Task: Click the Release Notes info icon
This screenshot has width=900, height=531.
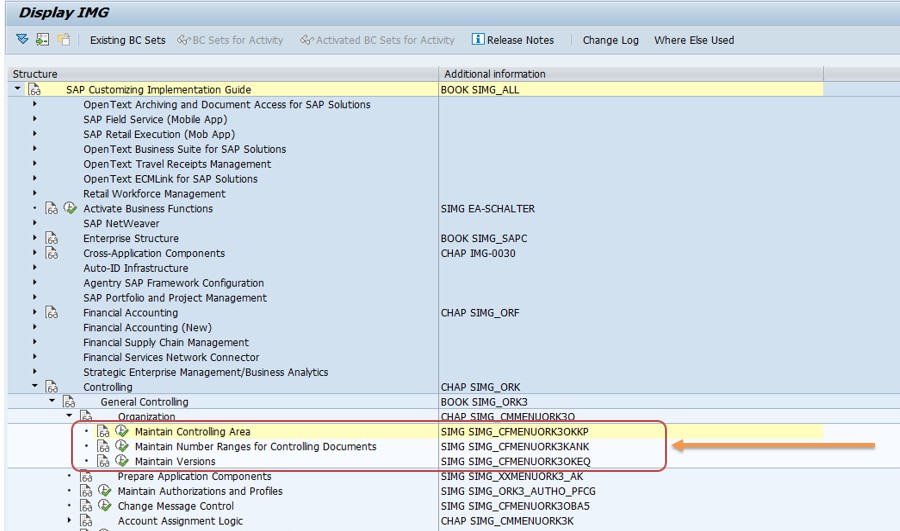Action: [478, 39]
